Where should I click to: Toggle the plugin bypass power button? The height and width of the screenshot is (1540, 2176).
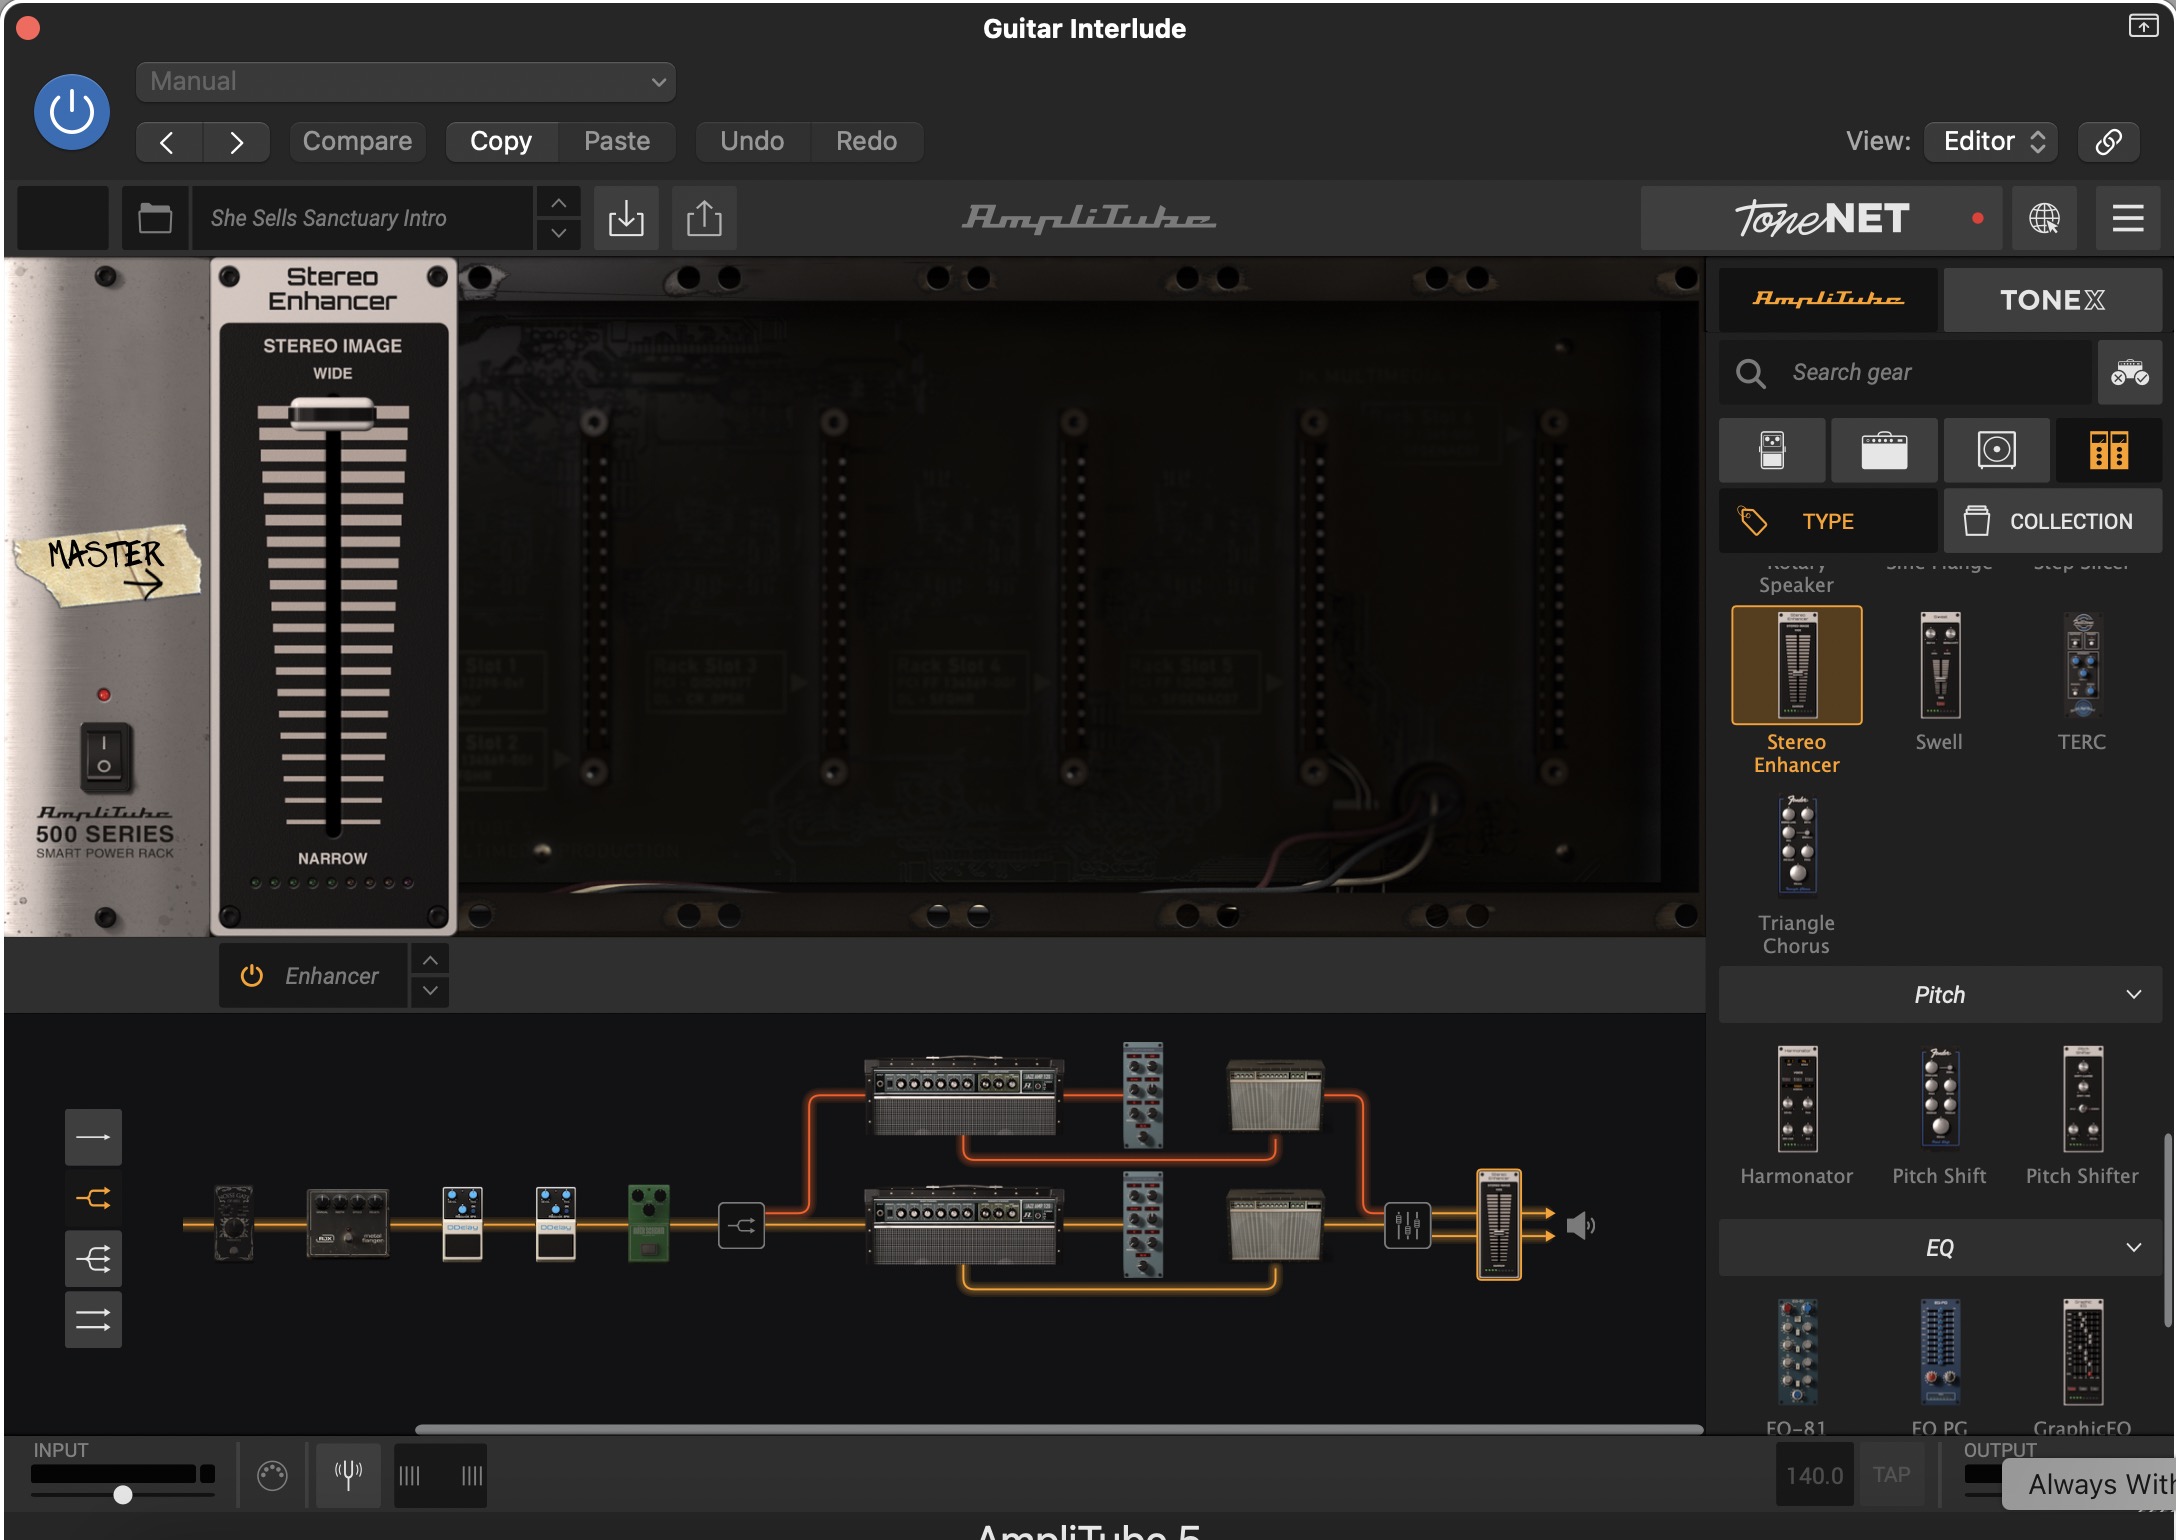pyautogui.click(x=72, y=112)
